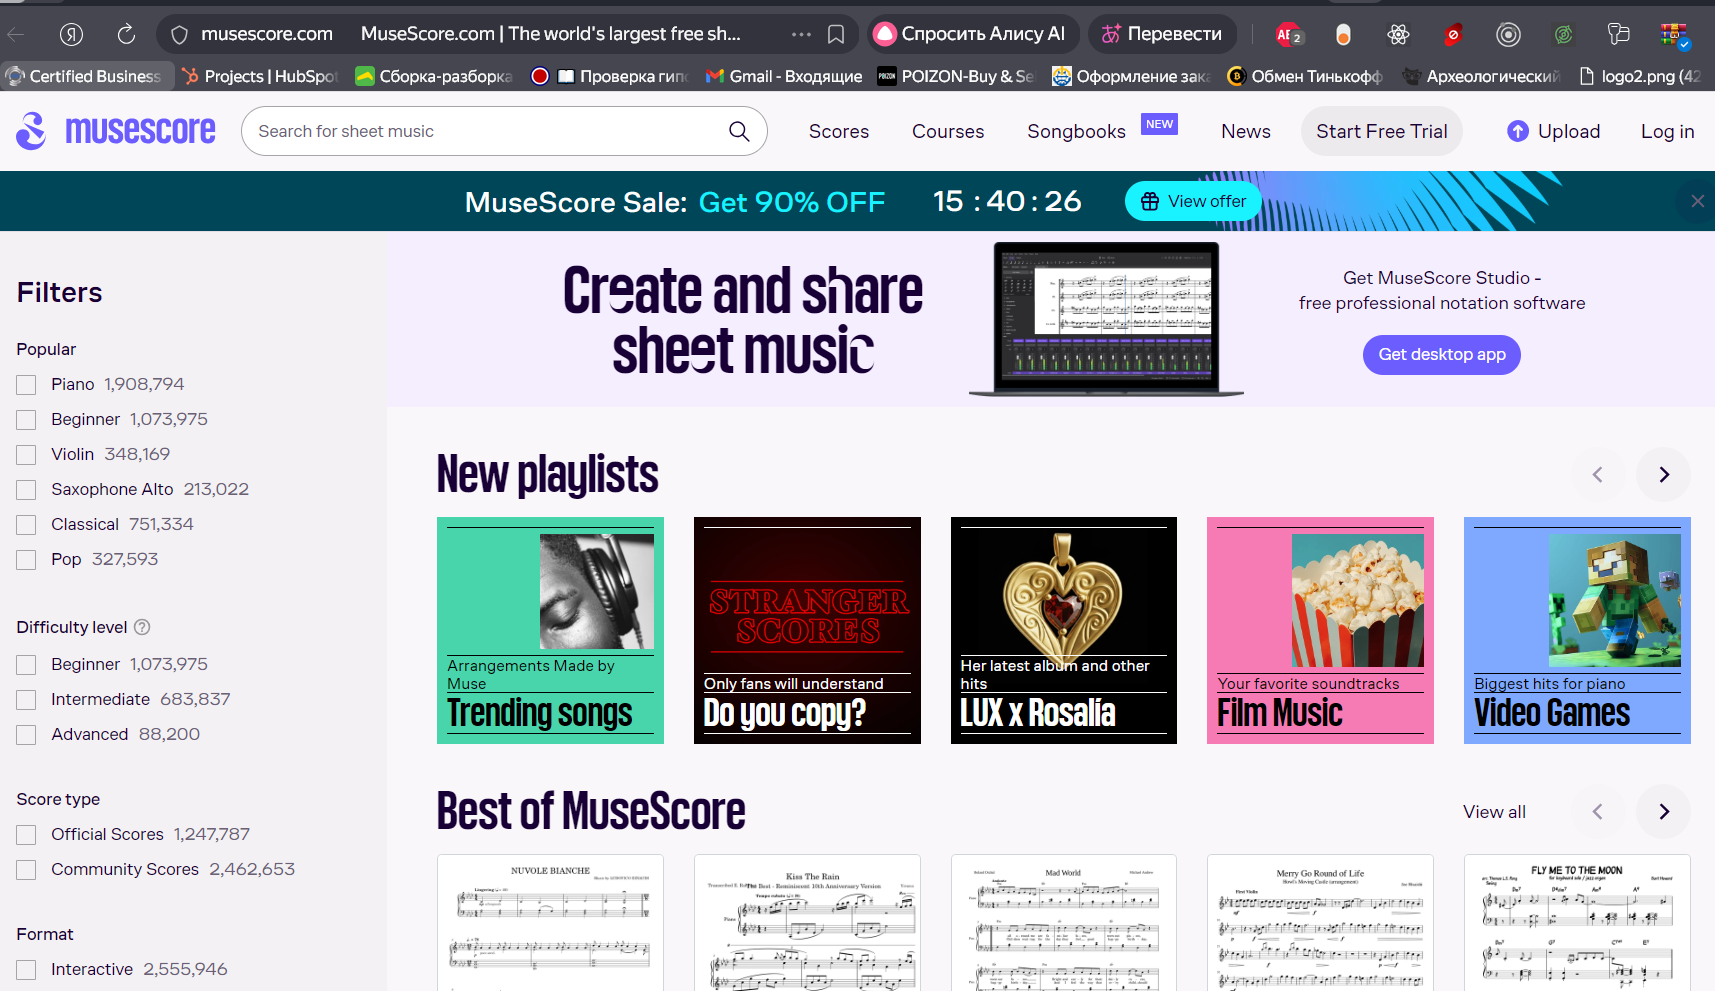Open the Проверка гип bookmark
The width and height of the screenshot is (1715, 991).
tap(609, 76)
